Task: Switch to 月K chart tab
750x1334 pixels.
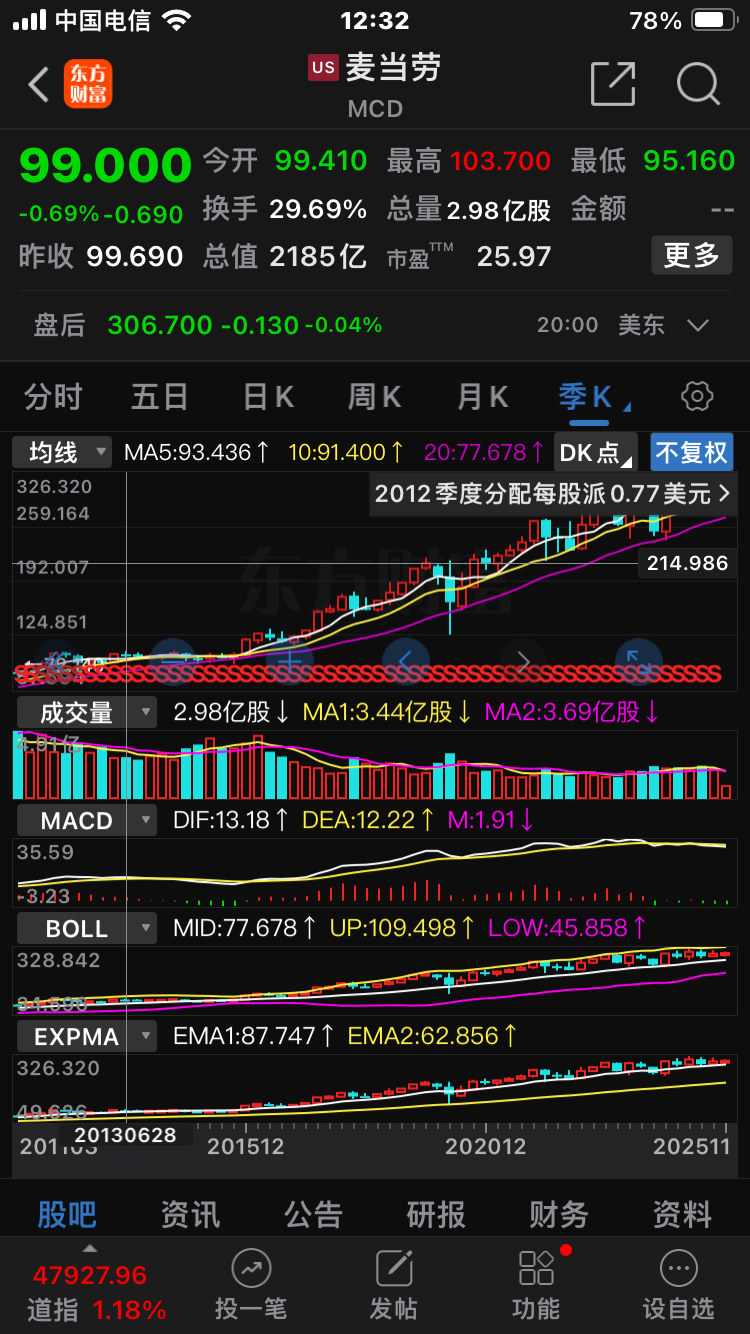Action: 483,397
